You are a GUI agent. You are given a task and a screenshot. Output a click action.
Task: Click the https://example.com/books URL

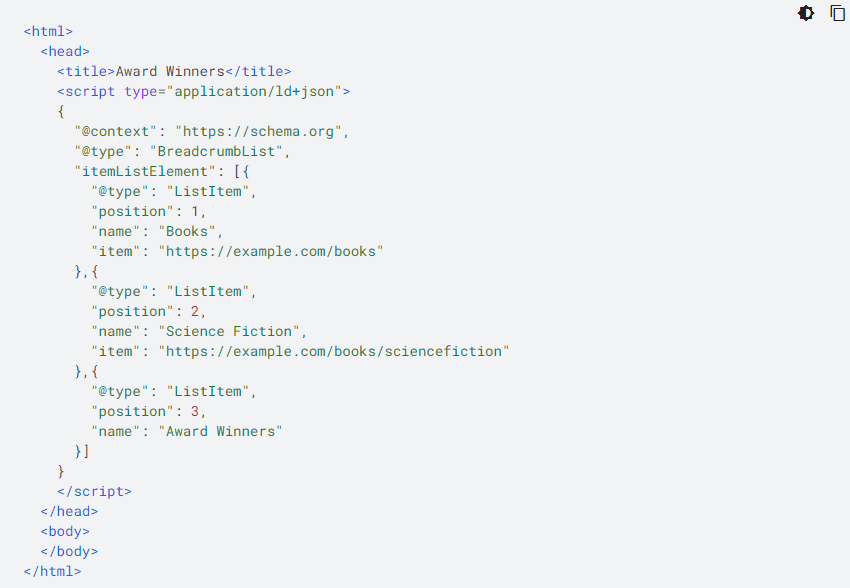point(271,251)
